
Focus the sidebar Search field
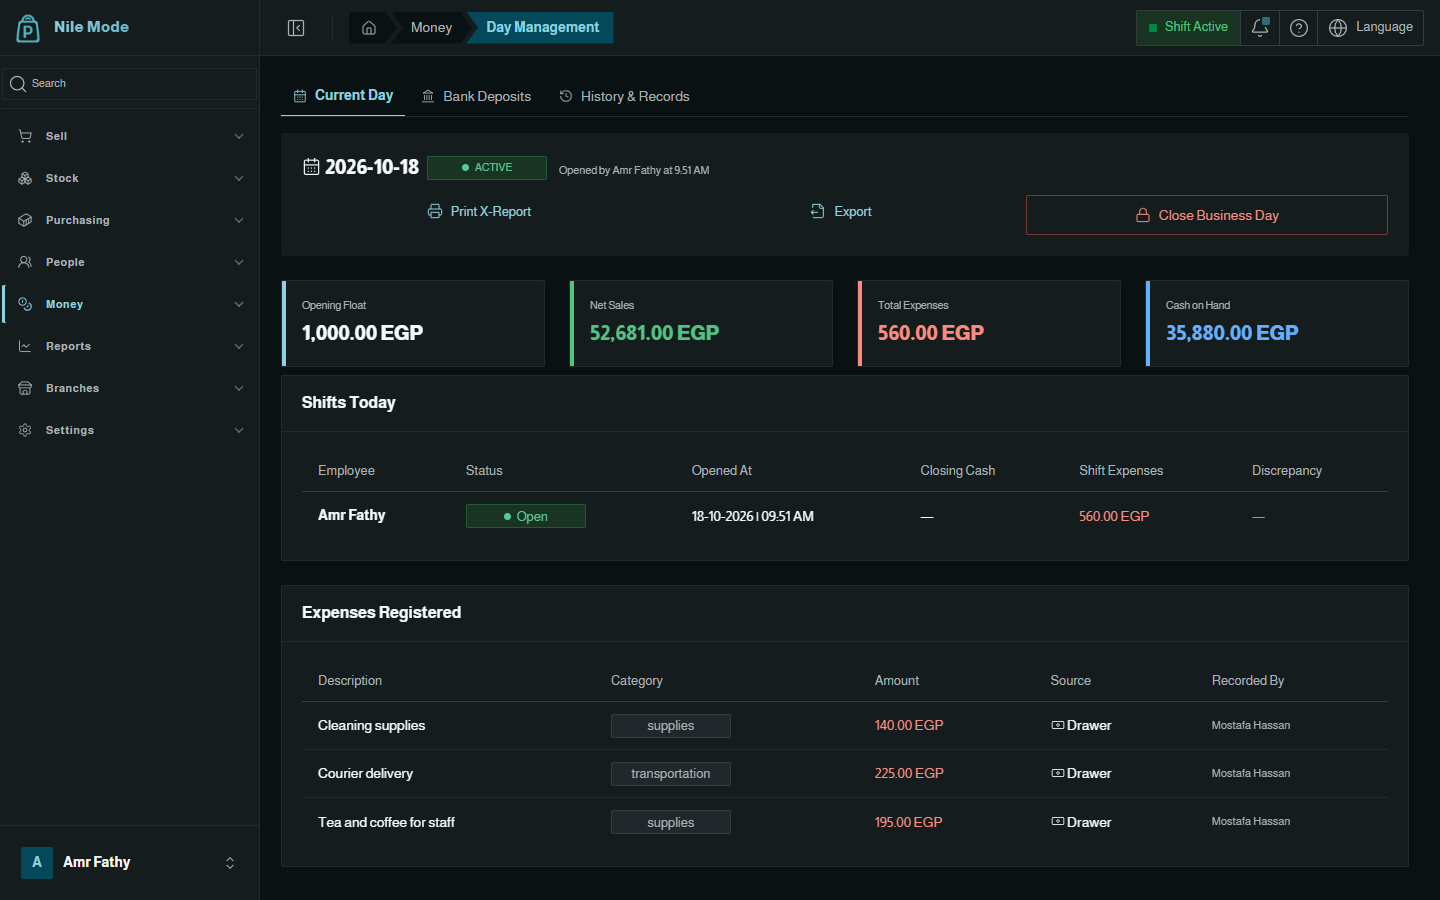pyautogui.click(x=130, y=84)
